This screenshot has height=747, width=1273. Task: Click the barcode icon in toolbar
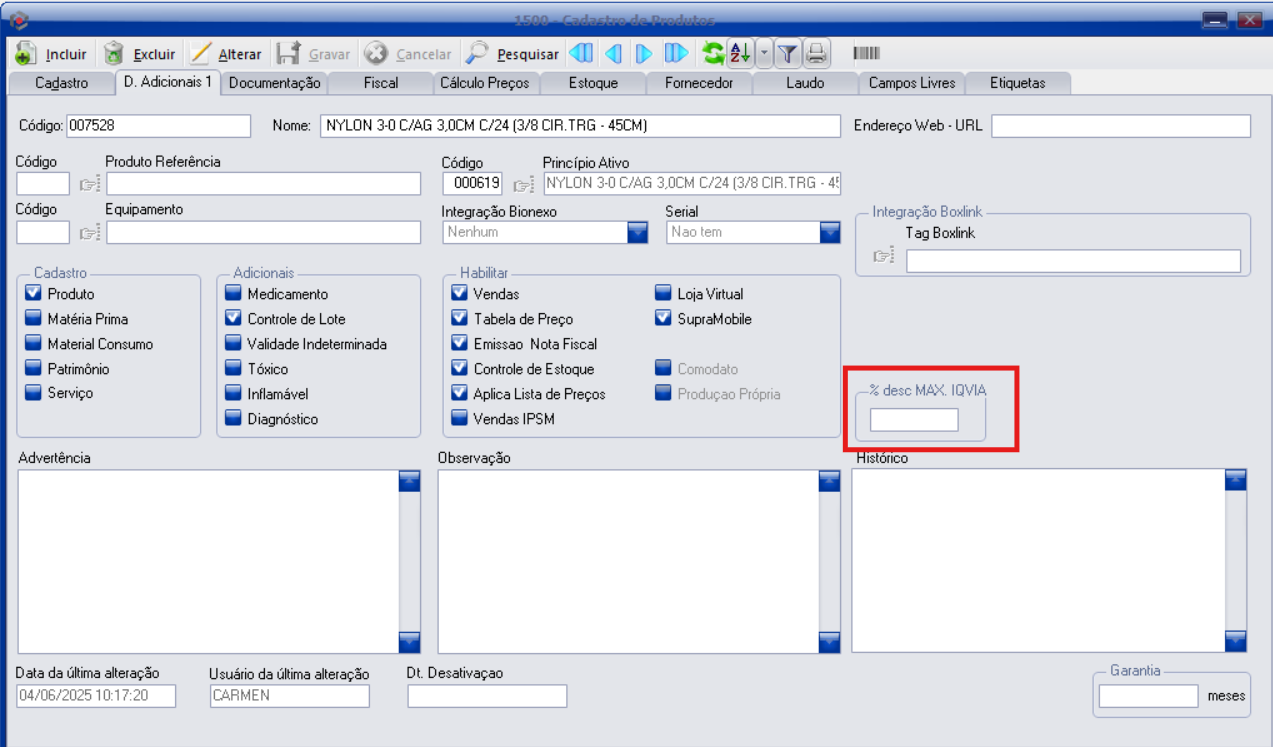(x=866, y=54)
